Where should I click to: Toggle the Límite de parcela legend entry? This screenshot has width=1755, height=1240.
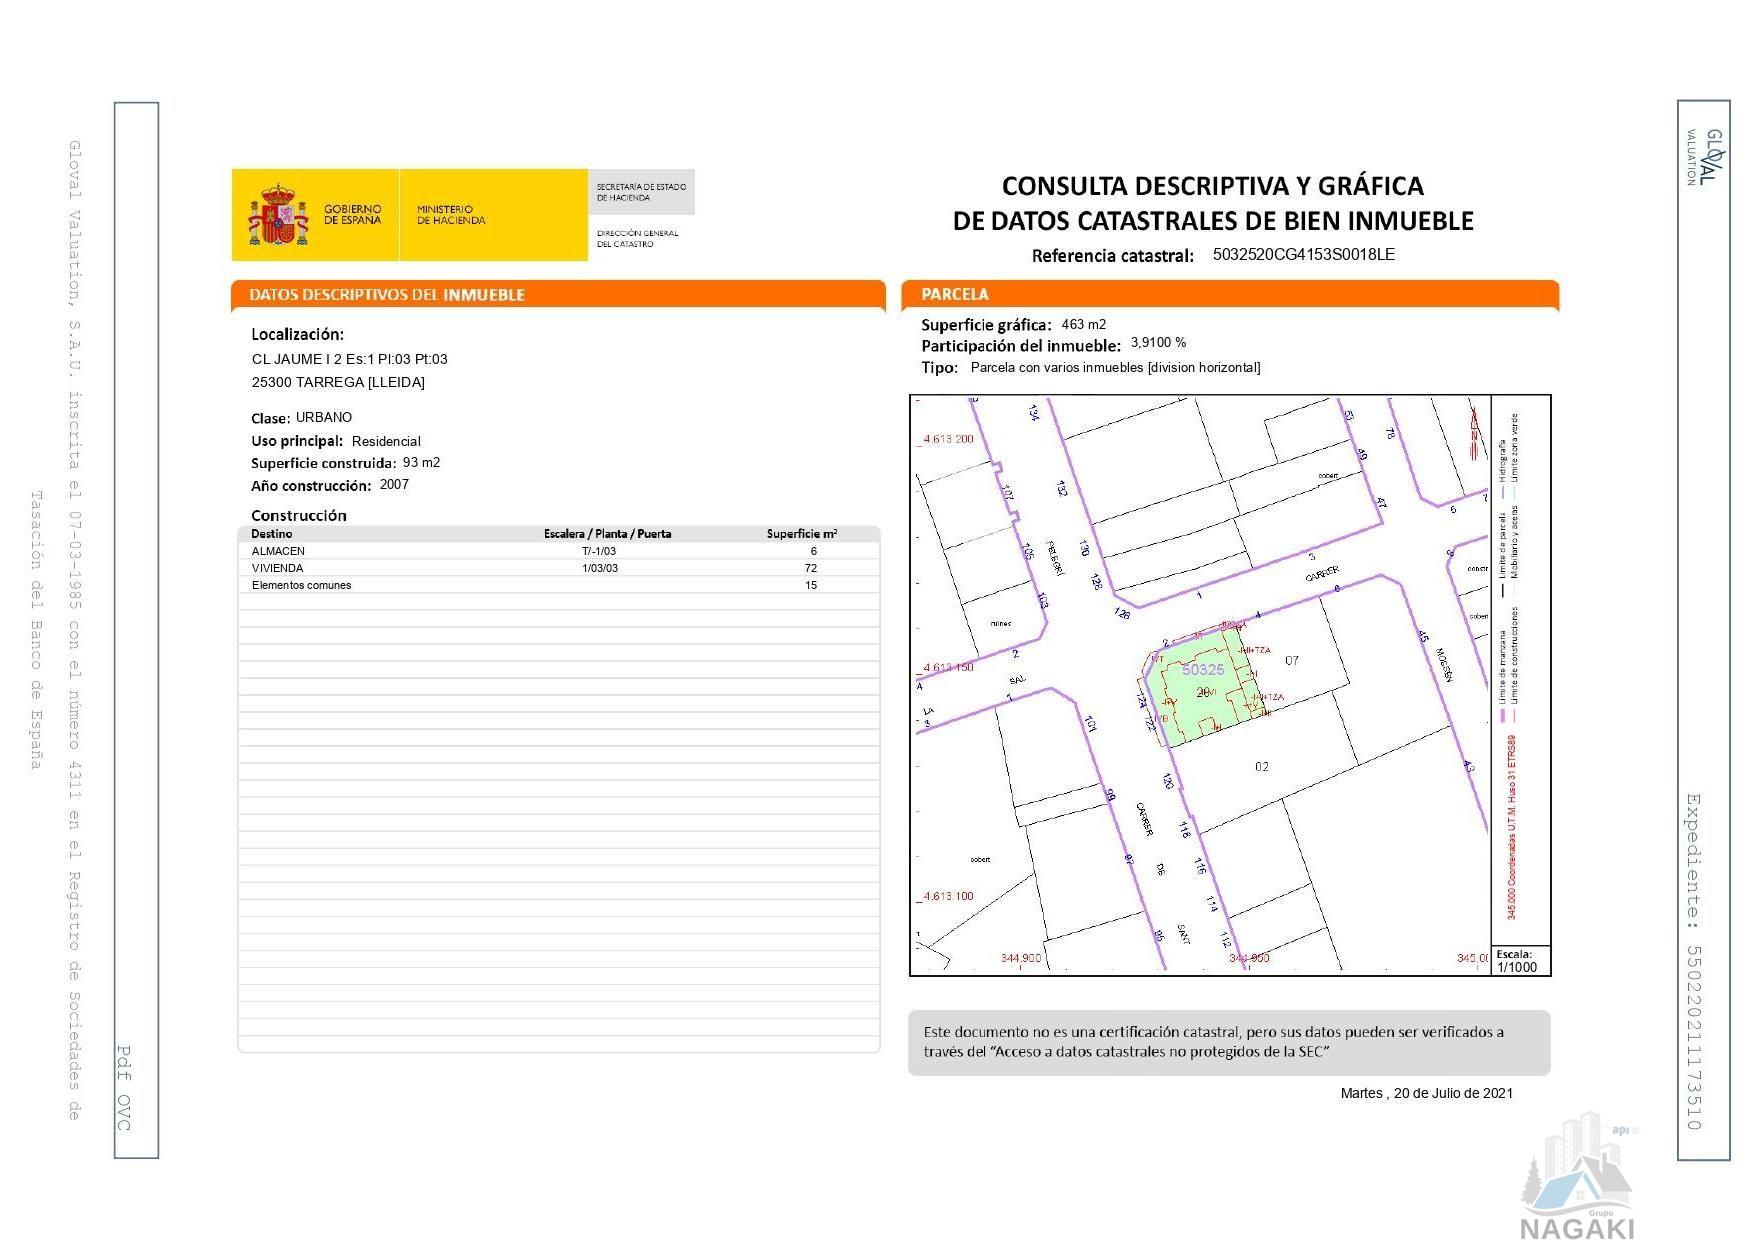[1502, 540]
